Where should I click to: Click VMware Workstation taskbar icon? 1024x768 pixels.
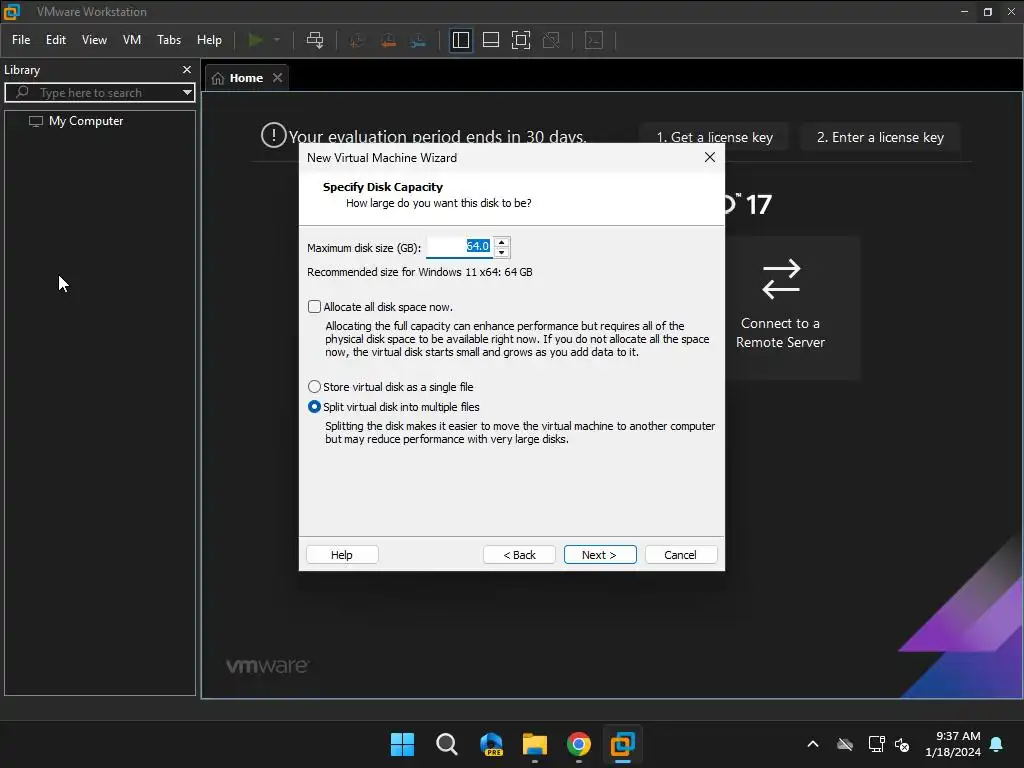(622, 744)
